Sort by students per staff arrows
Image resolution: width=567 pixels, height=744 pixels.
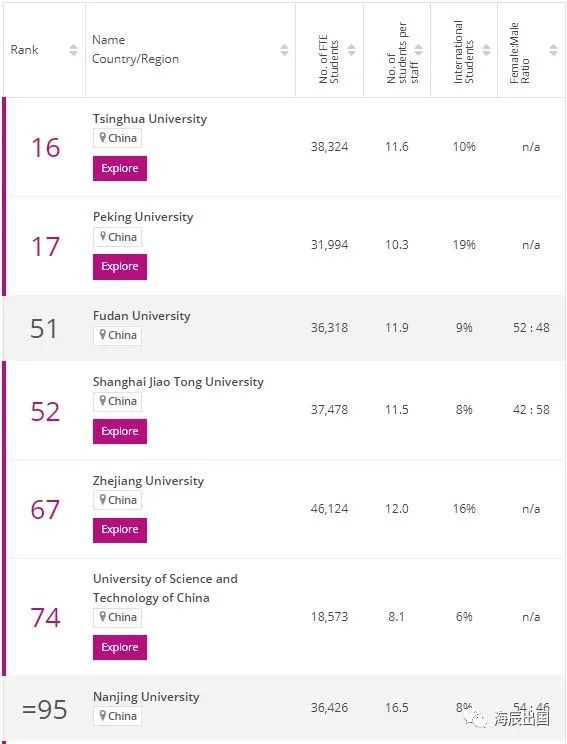418,50
